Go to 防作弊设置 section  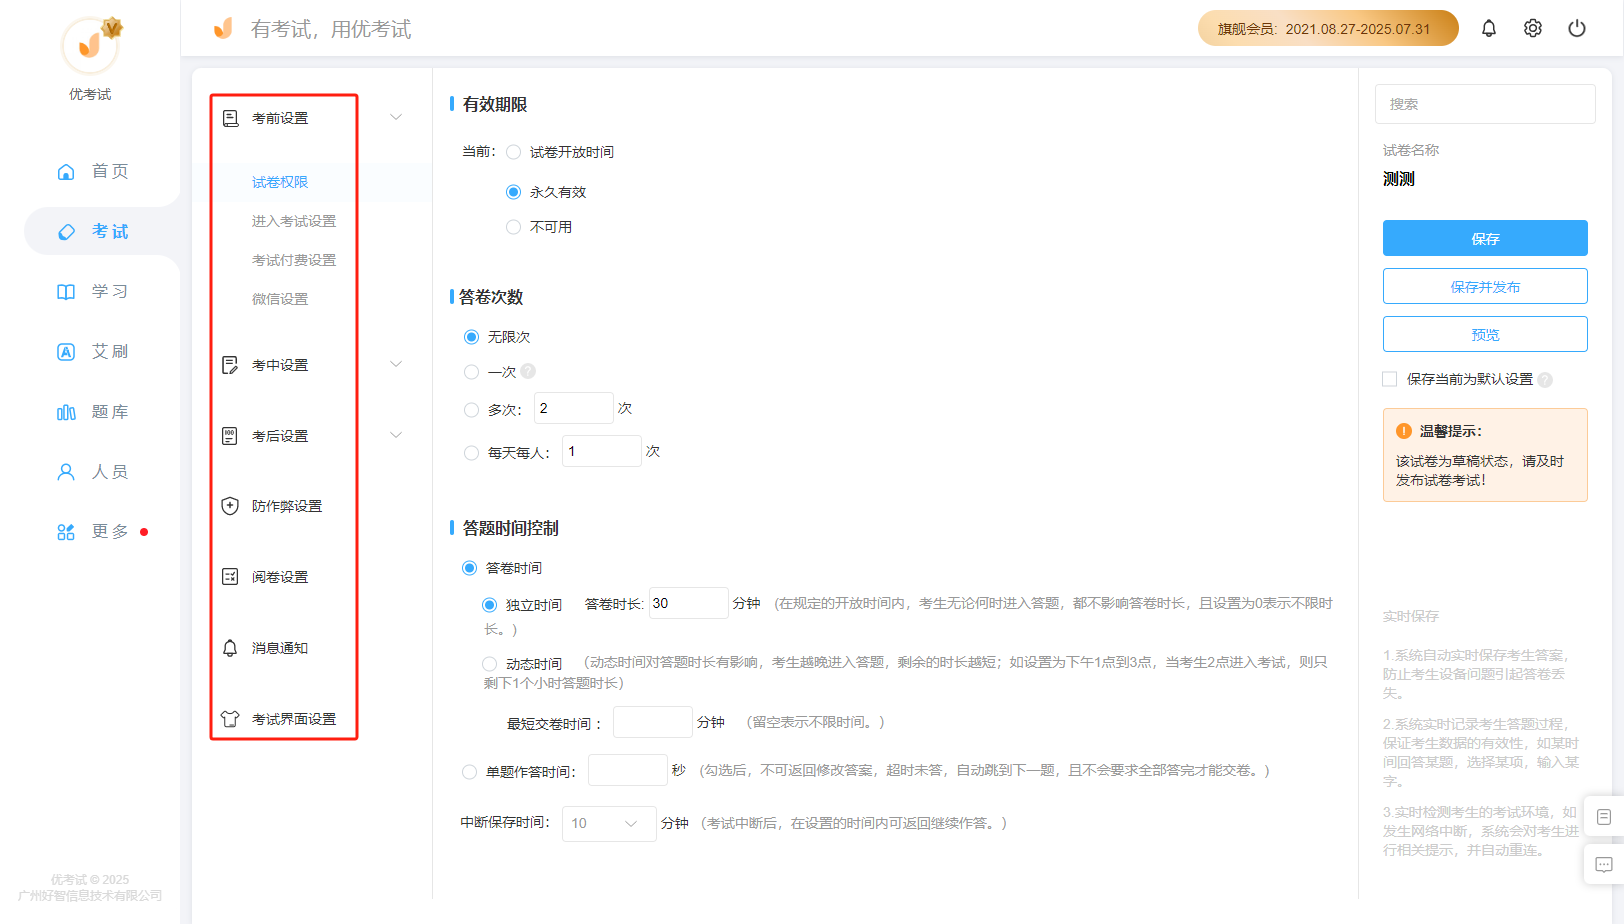coord(287,506)
